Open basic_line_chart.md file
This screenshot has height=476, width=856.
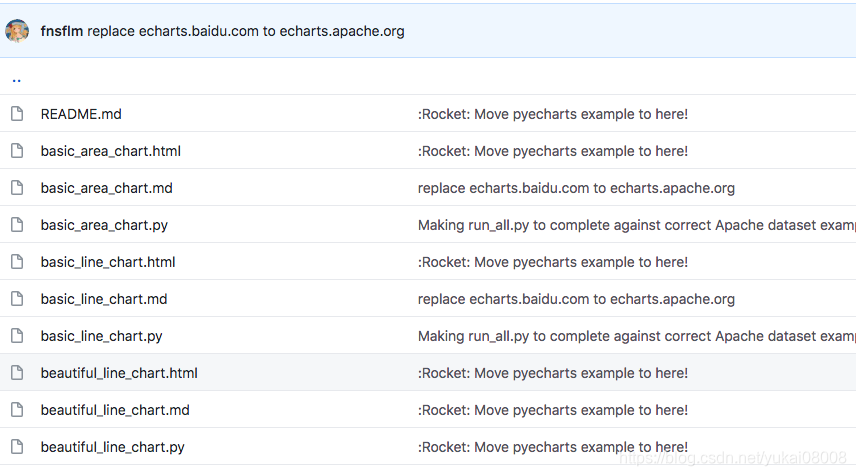coord(104,299)
